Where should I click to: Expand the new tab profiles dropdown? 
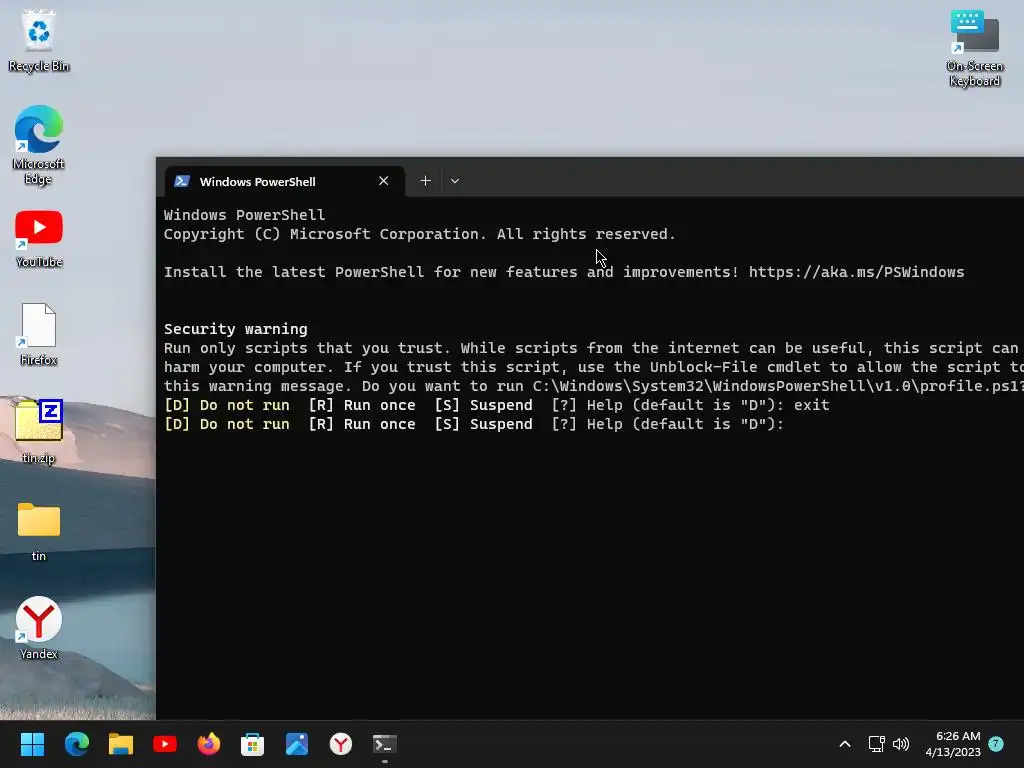point(455,181)
